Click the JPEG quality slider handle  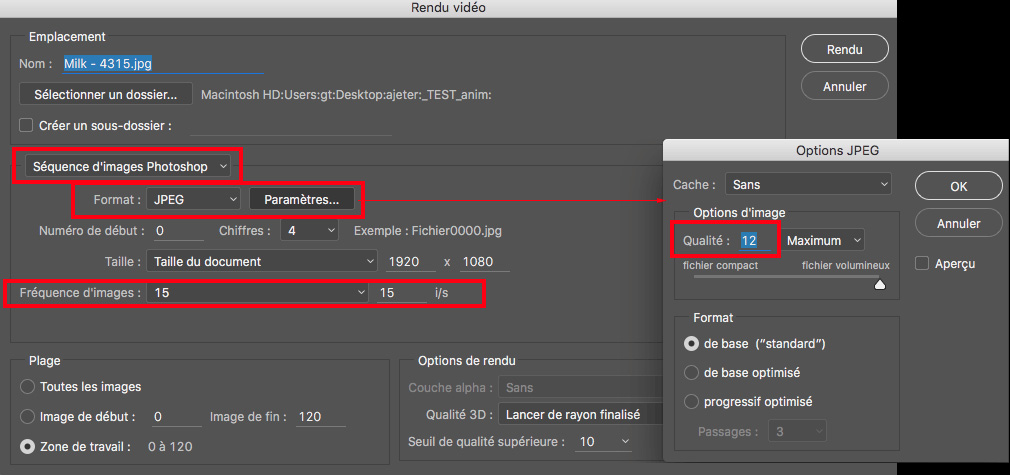tap(879, 284)
